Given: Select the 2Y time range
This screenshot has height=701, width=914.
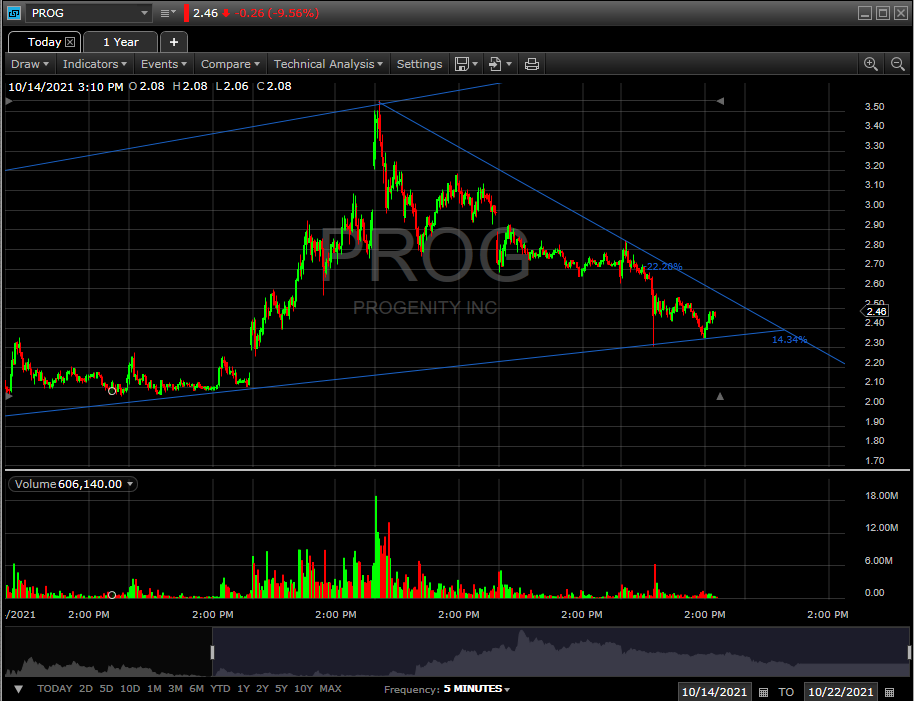Looking at the screenshot, I should coord(262,689).
